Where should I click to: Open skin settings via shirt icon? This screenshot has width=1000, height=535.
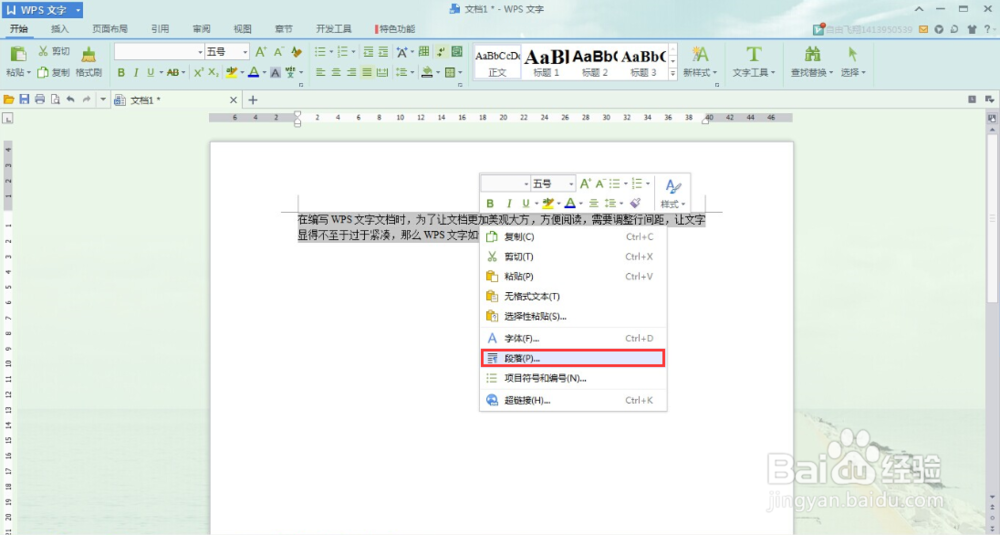click(972, 29)
